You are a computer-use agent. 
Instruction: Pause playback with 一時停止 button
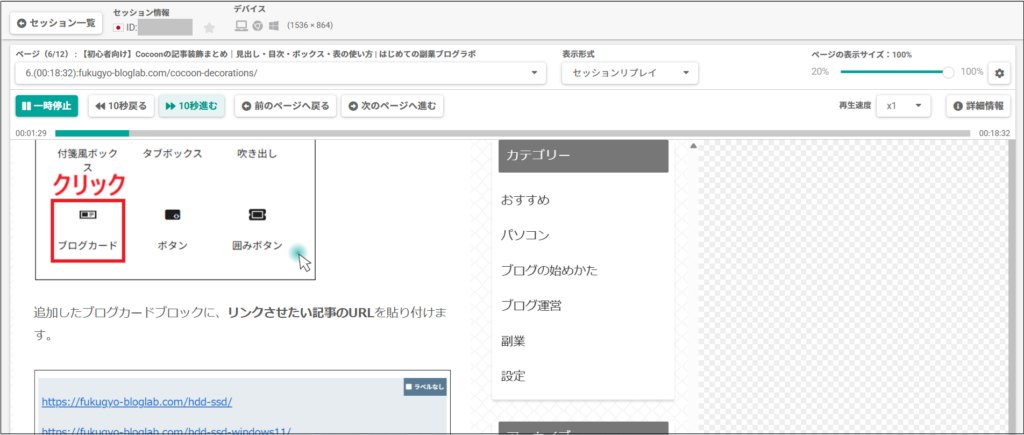46,106
